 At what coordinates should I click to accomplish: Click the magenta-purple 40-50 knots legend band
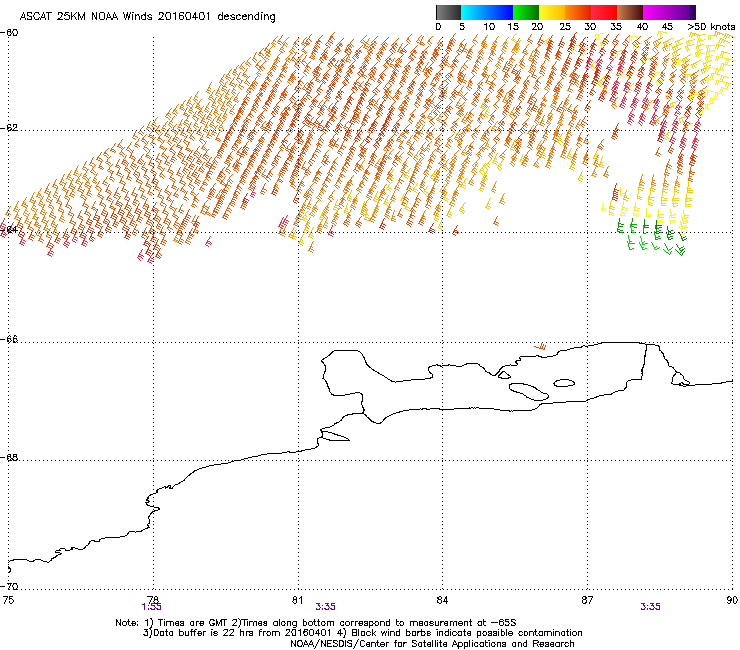(669, 12)
